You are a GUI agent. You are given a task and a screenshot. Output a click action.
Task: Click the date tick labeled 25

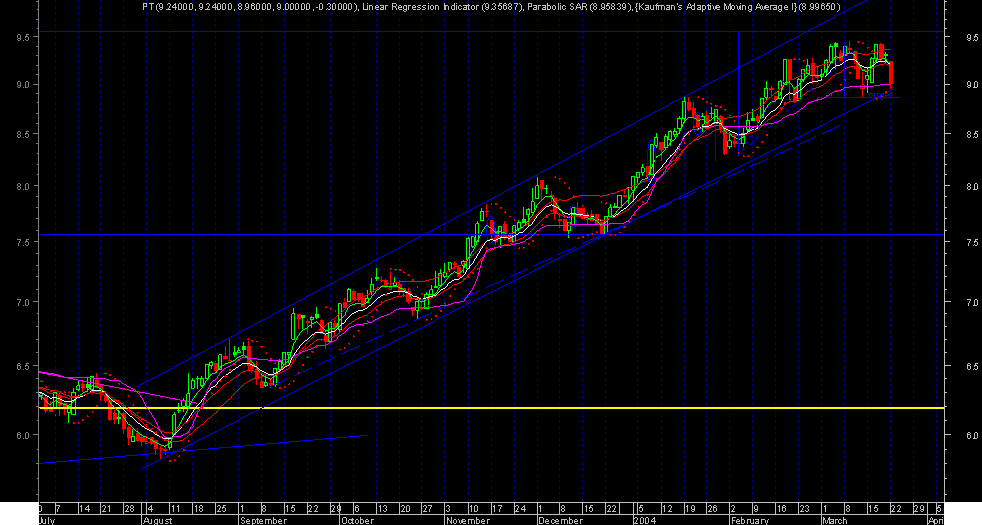221,508
